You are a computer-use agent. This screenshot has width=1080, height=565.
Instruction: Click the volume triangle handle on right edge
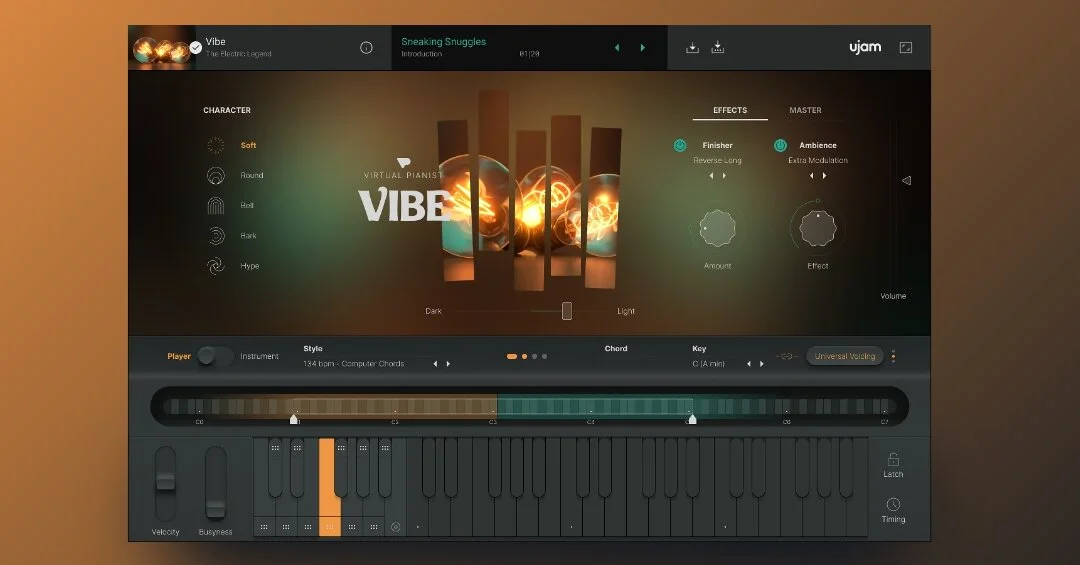click(906, 181)
